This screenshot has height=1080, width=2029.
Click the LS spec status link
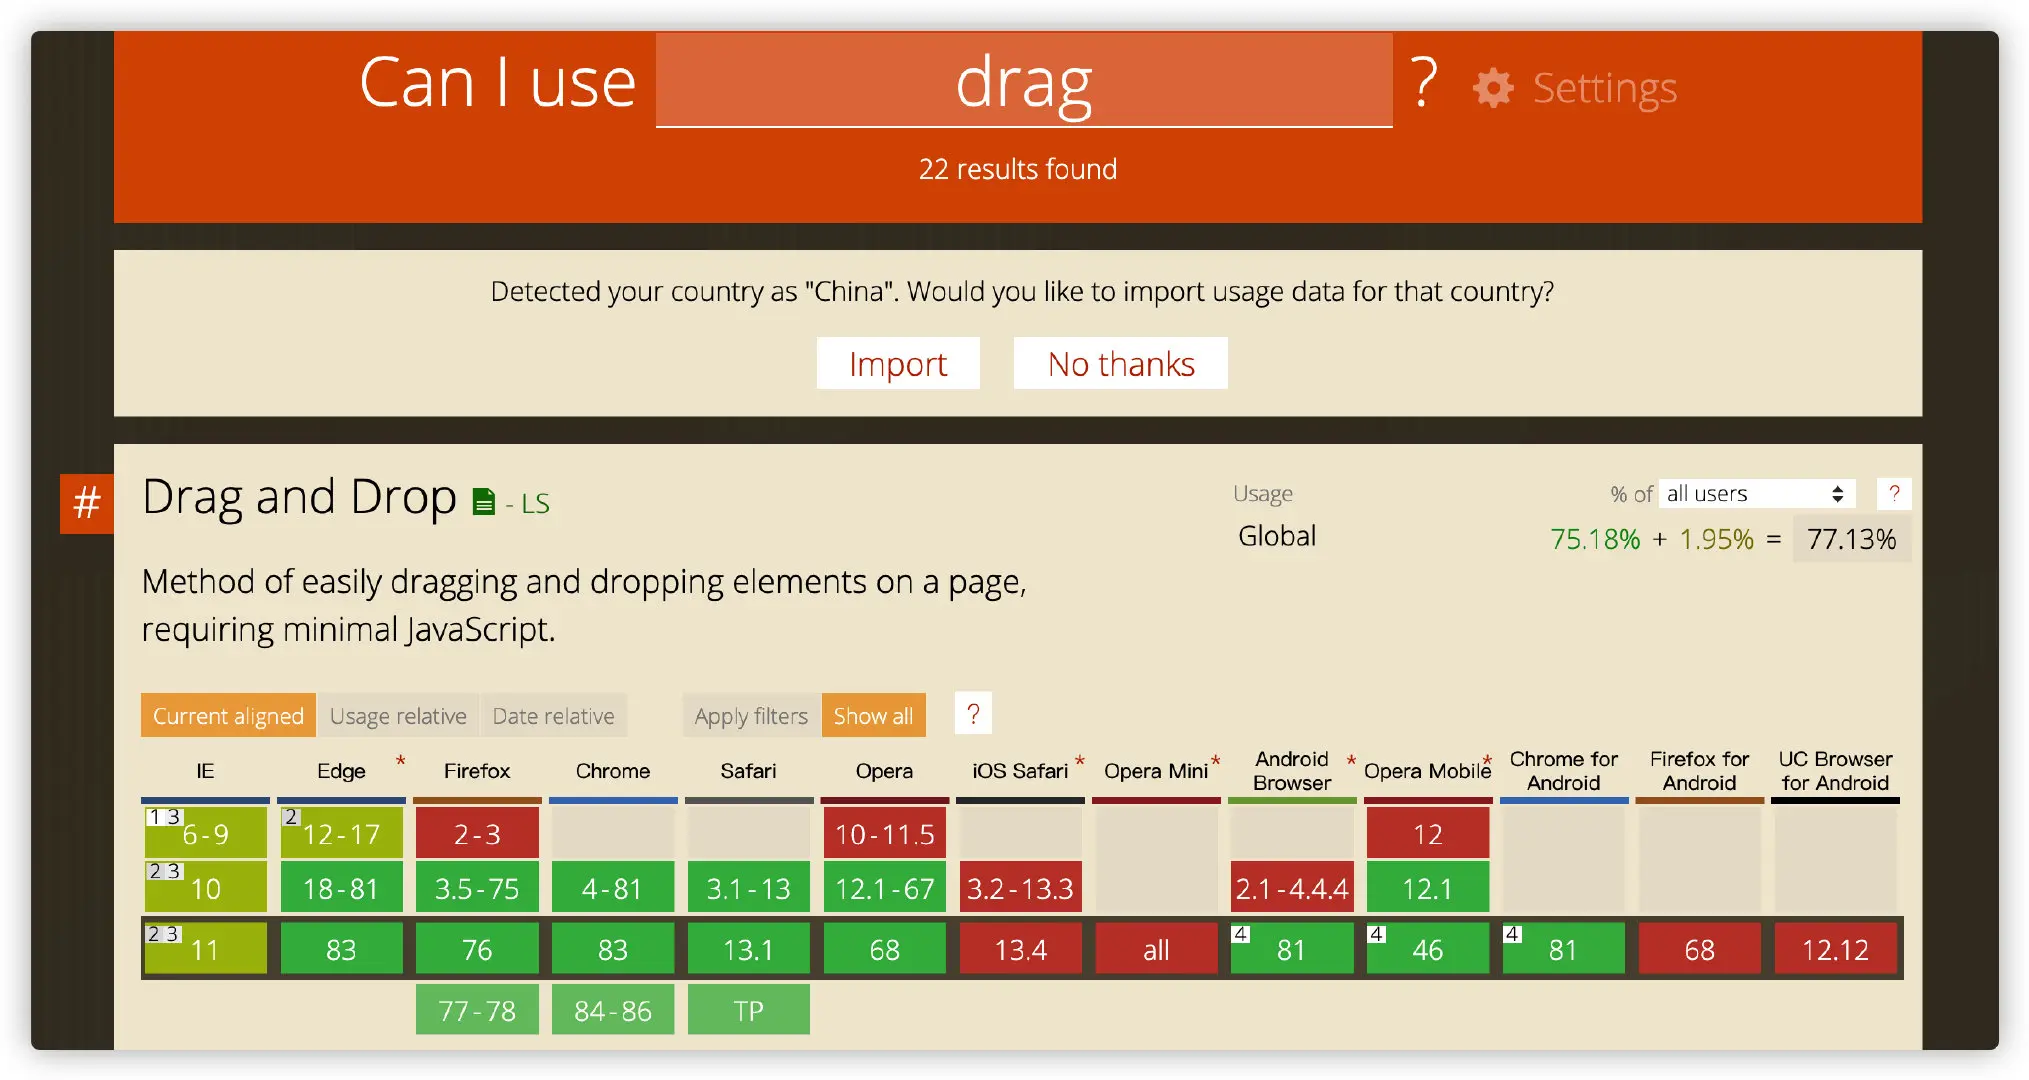[535, 504]
